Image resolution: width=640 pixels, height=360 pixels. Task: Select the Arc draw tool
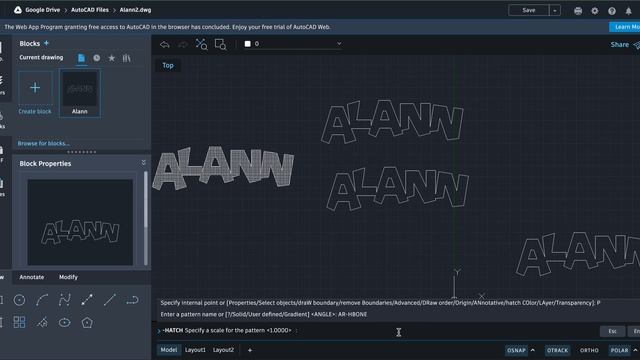(42, 300)
